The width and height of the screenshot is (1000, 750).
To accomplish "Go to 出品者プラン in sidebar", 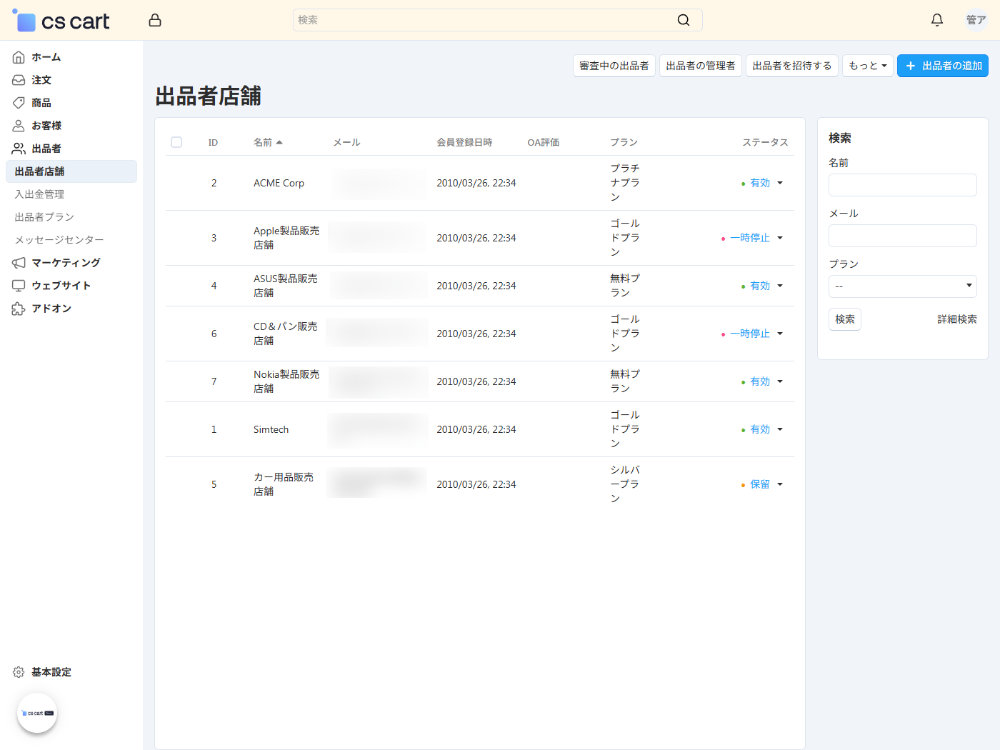I will tap(44, 217).
